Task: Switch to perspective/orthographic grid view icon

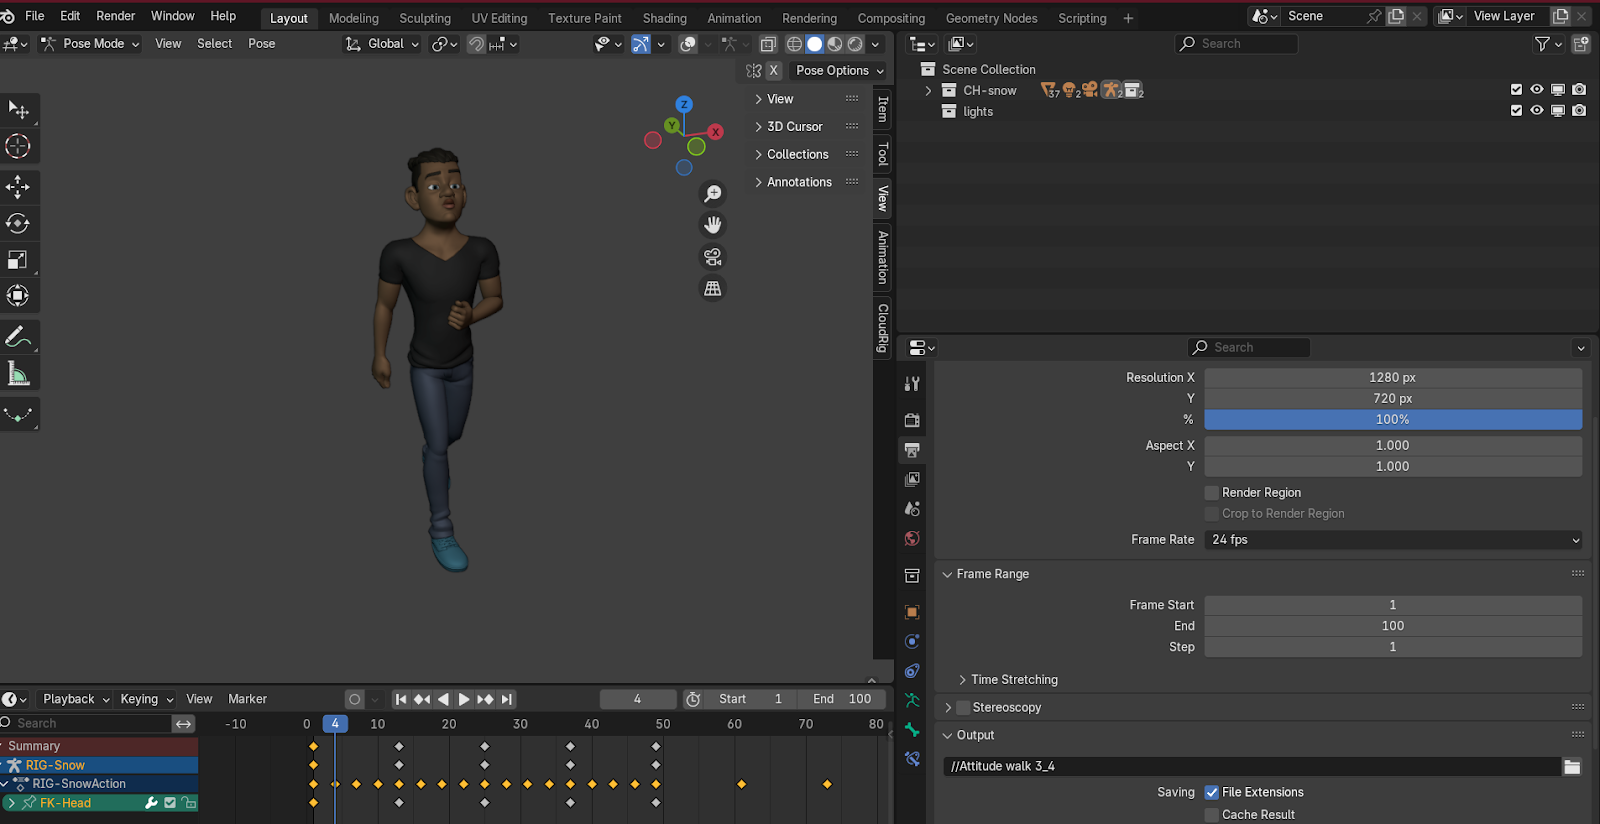Action: point(713,289)
